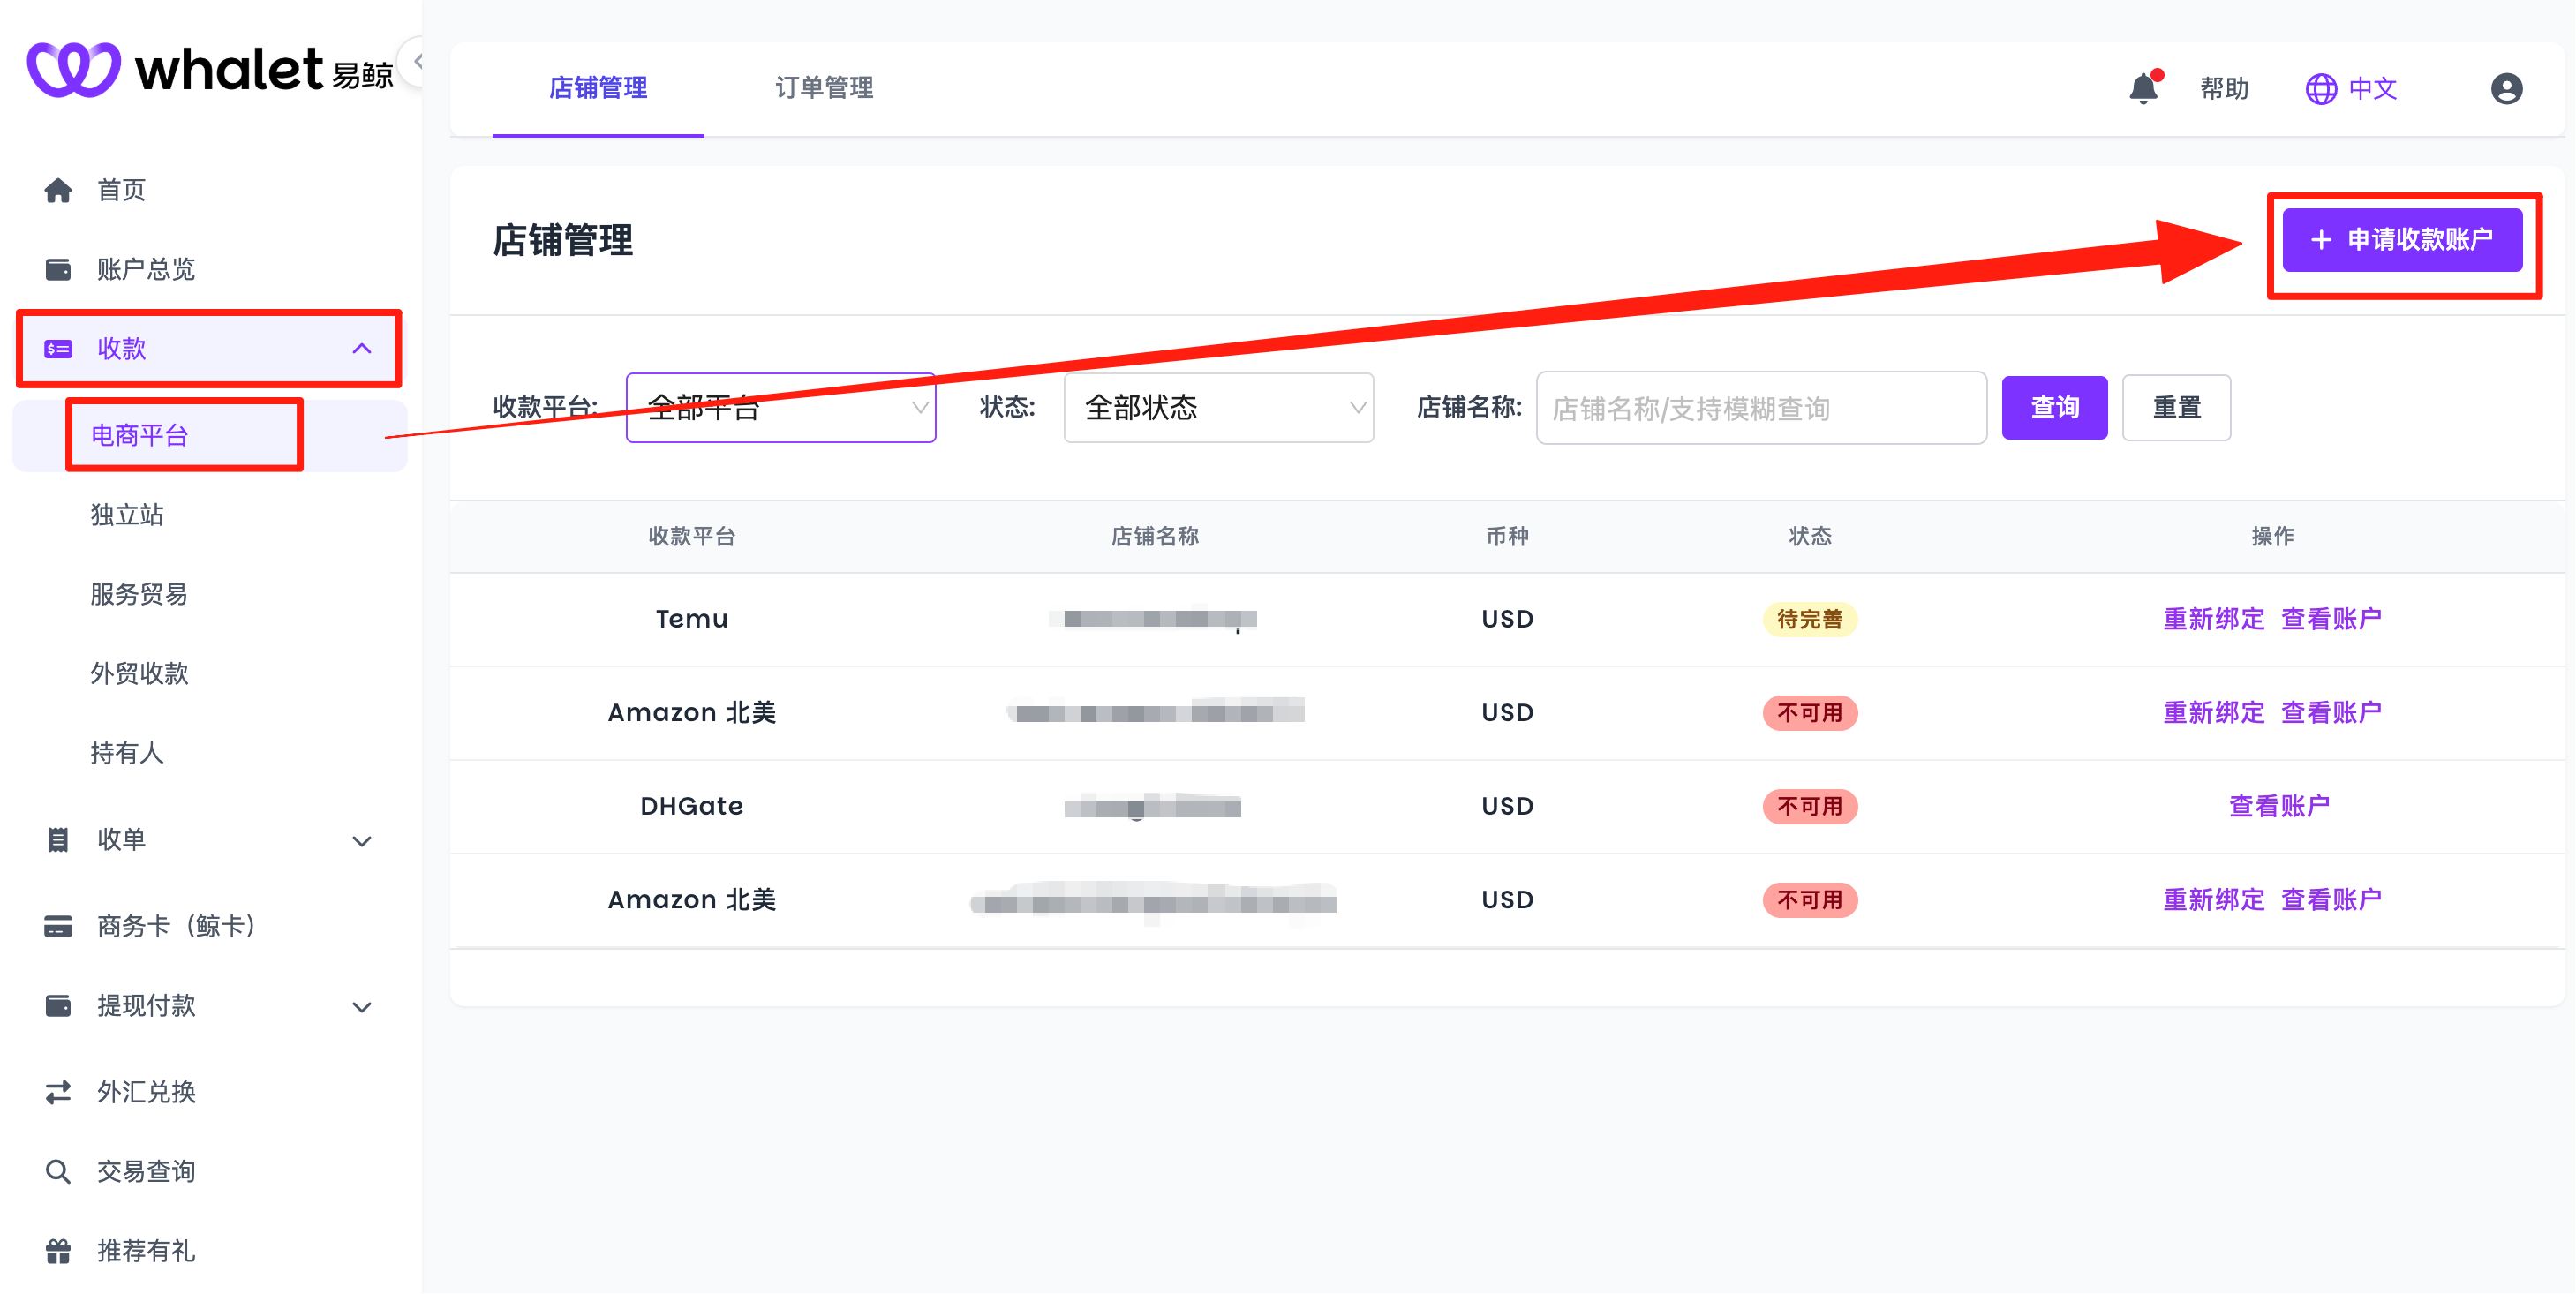Screen dimensions: 2576x1294
Task: Collapse the 收款 menu section
Action: (361, 348)
